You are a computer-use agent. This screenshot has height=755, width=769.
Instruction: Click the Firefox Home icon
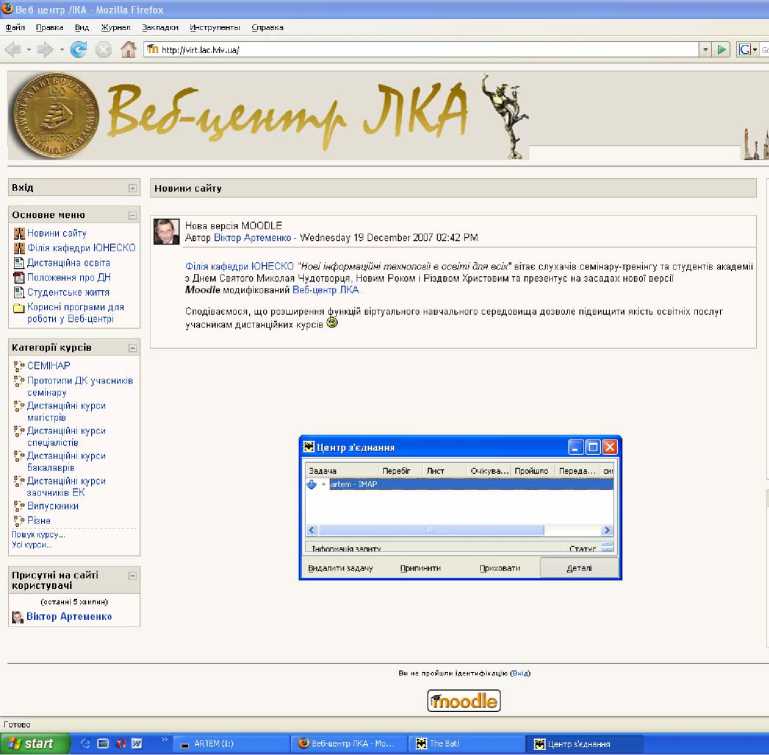(x=128, y=49)
